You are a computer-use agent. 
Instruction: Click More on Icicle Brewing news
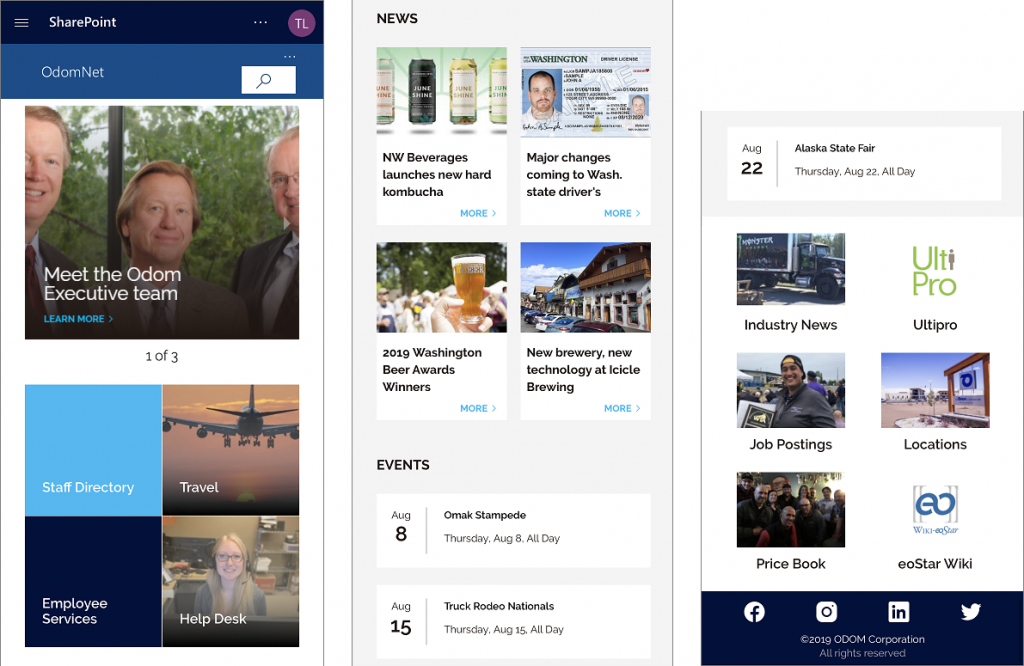point(622,409)
